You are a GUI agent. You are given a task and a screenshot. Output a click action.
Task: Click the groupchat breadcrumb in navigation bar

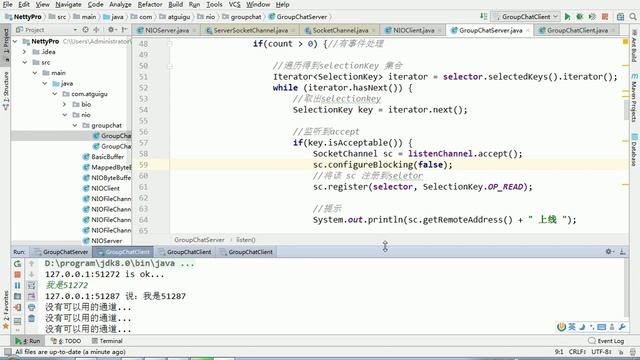click(242, 17)
